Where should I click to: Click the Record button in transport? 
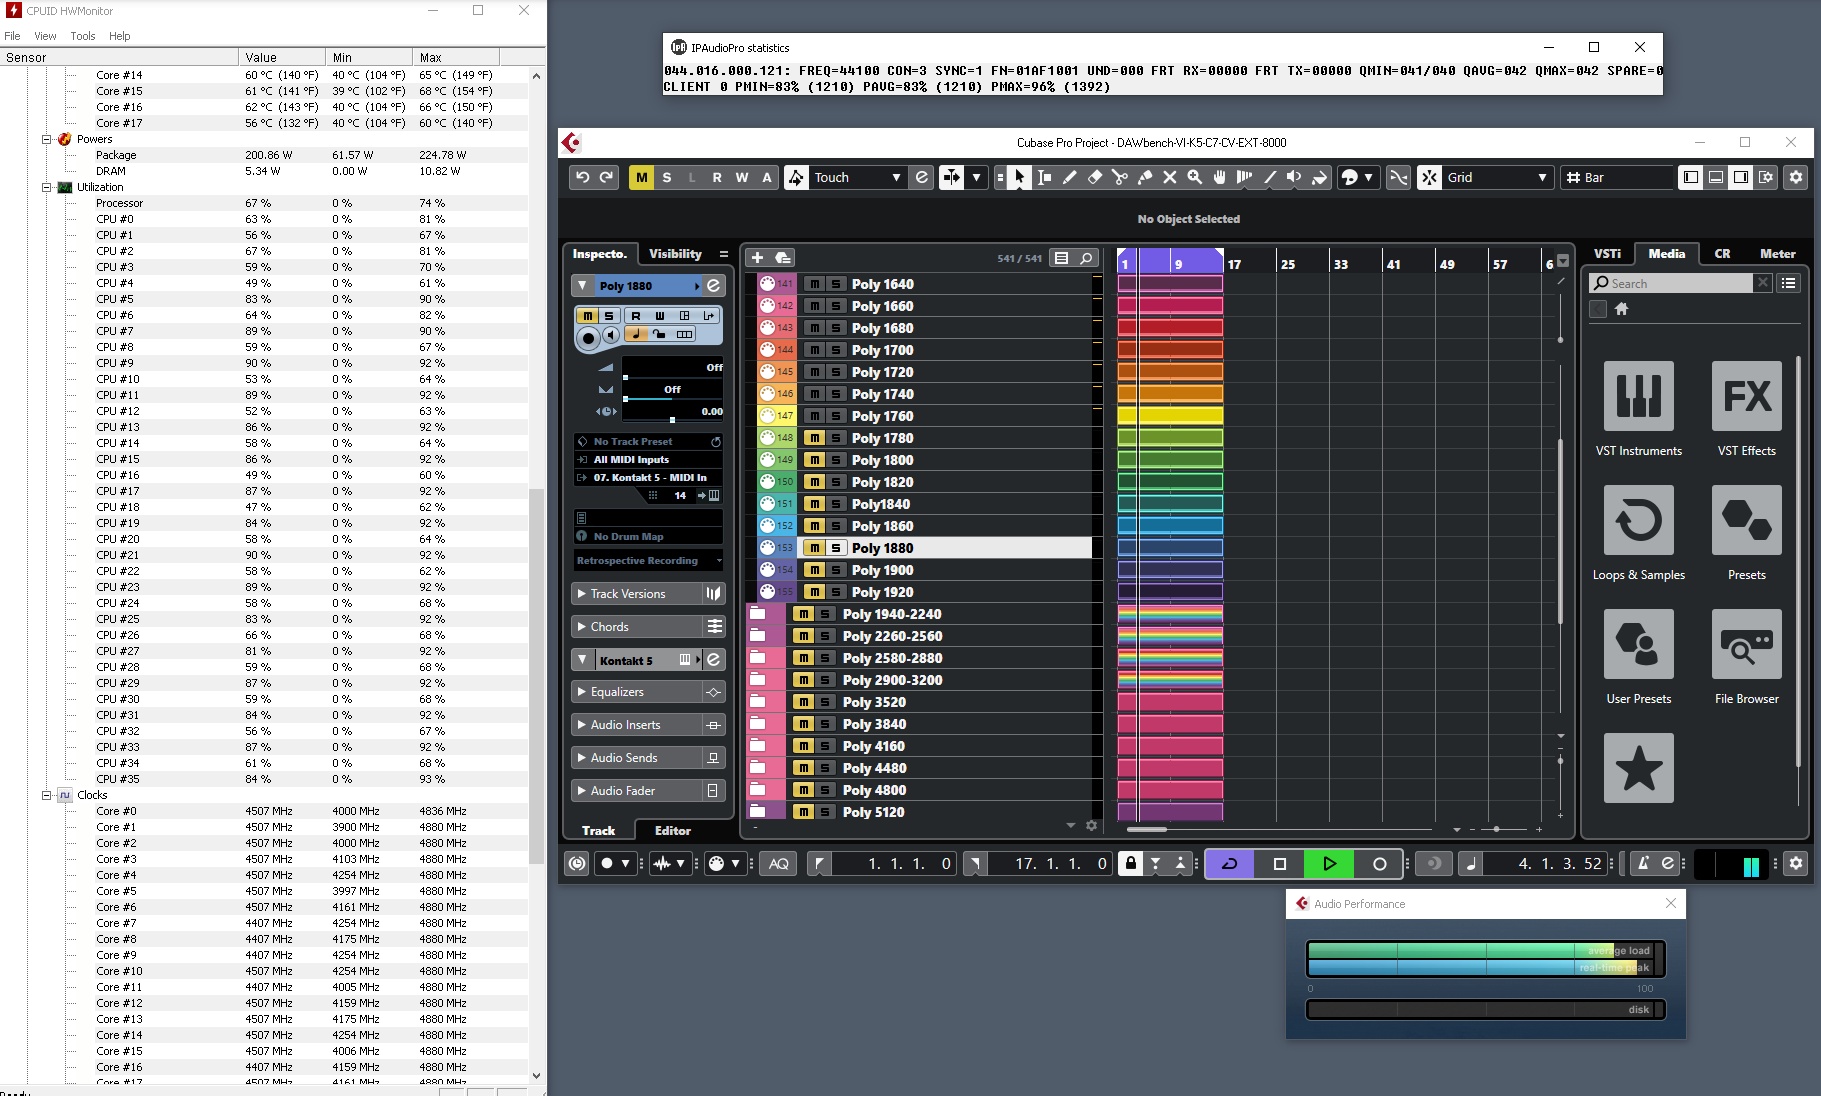tap(1379, 863)
